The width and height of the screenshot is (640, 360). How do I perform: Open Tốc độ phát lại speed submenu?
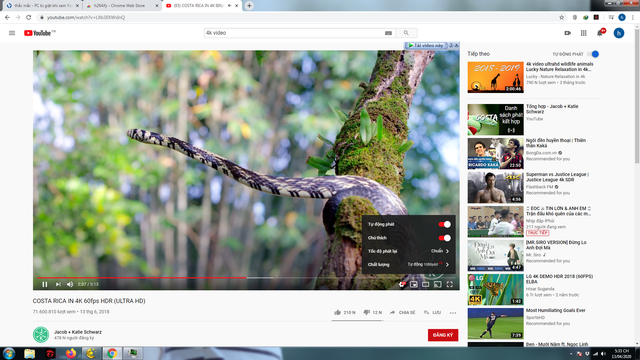409,251
